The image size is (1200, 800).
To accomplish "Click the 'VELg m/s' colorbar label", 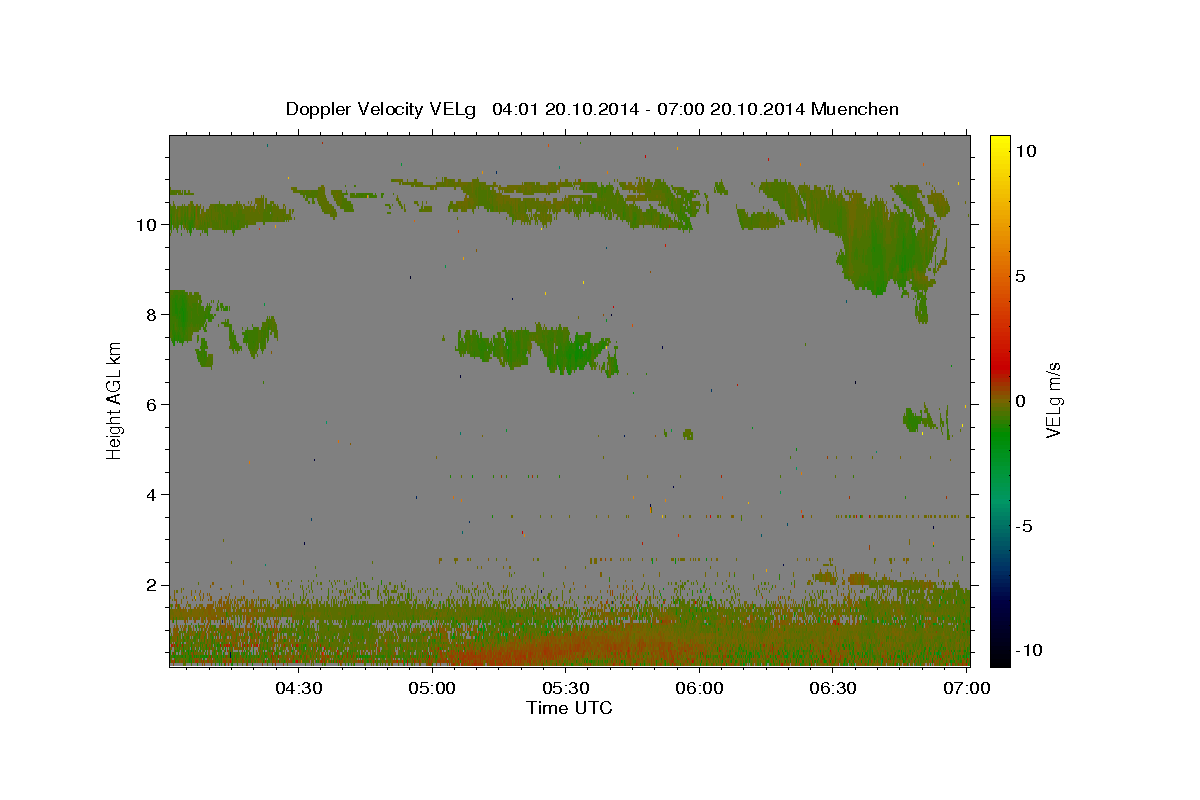I will click(x=1053, y=402).
